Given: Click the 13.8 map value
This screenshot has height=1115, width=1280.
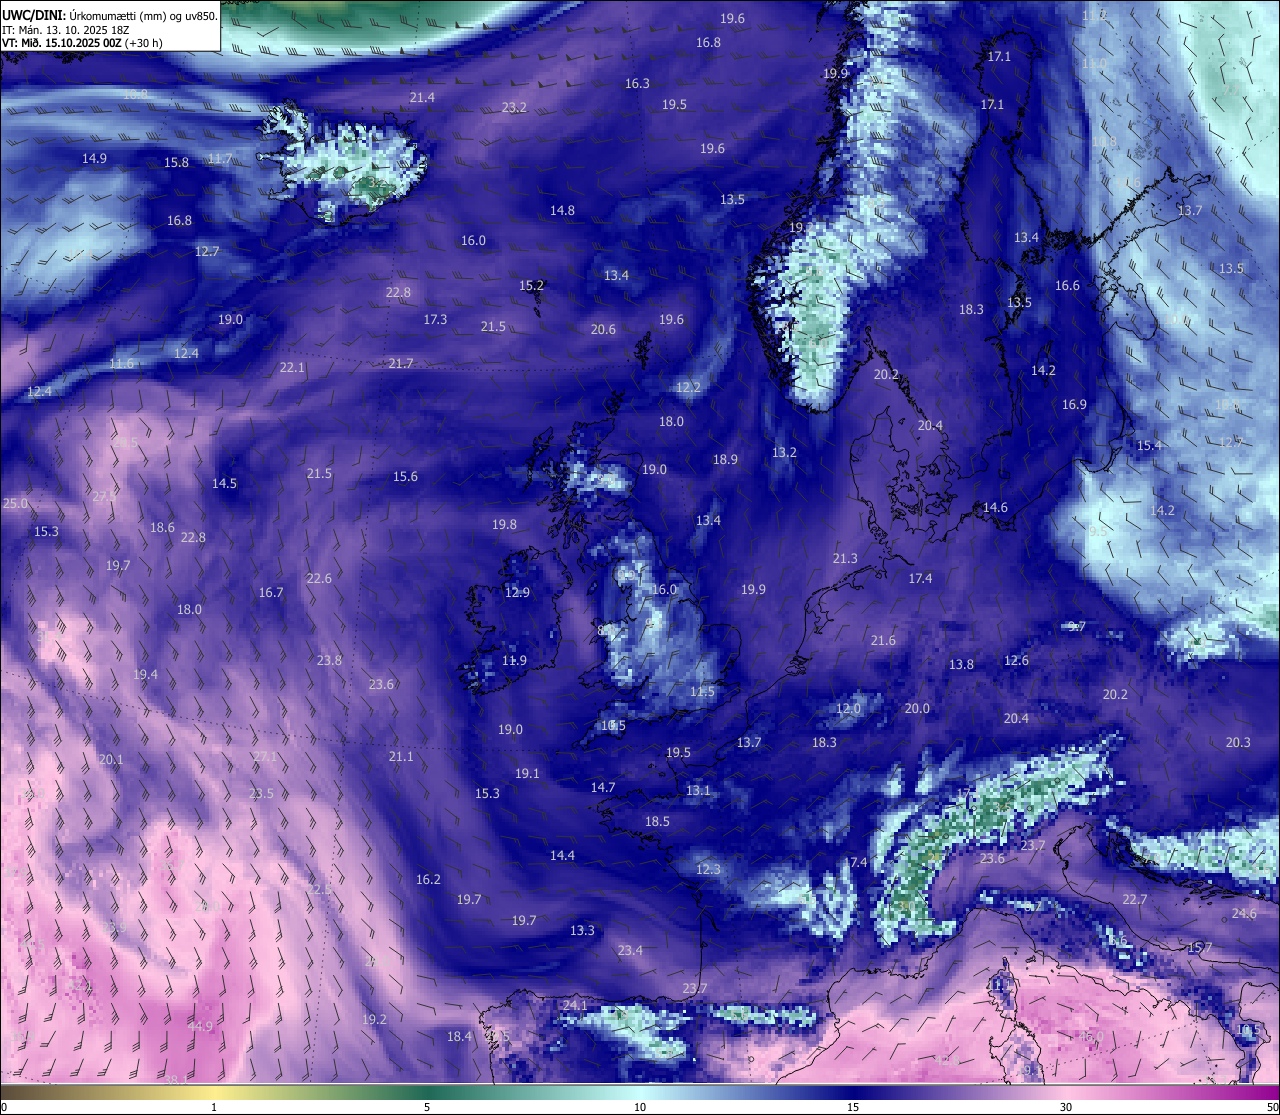Looking at the screenshot, I should pyautogui.click(x=961, y=664).
